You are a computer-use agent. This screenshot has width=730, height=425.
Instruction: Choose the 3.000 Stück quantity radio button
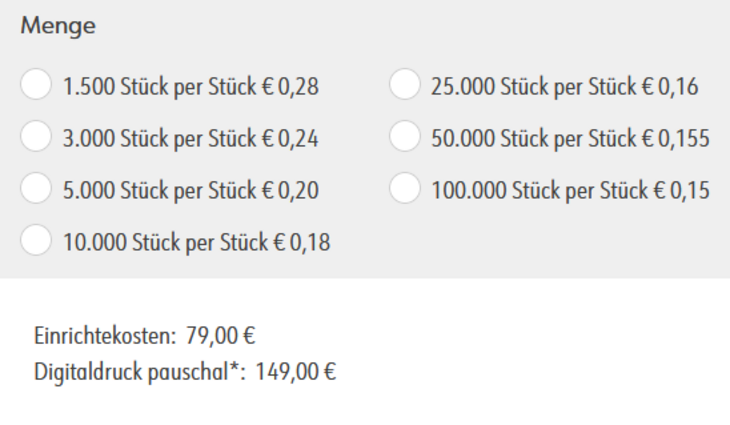coord(35,138)
